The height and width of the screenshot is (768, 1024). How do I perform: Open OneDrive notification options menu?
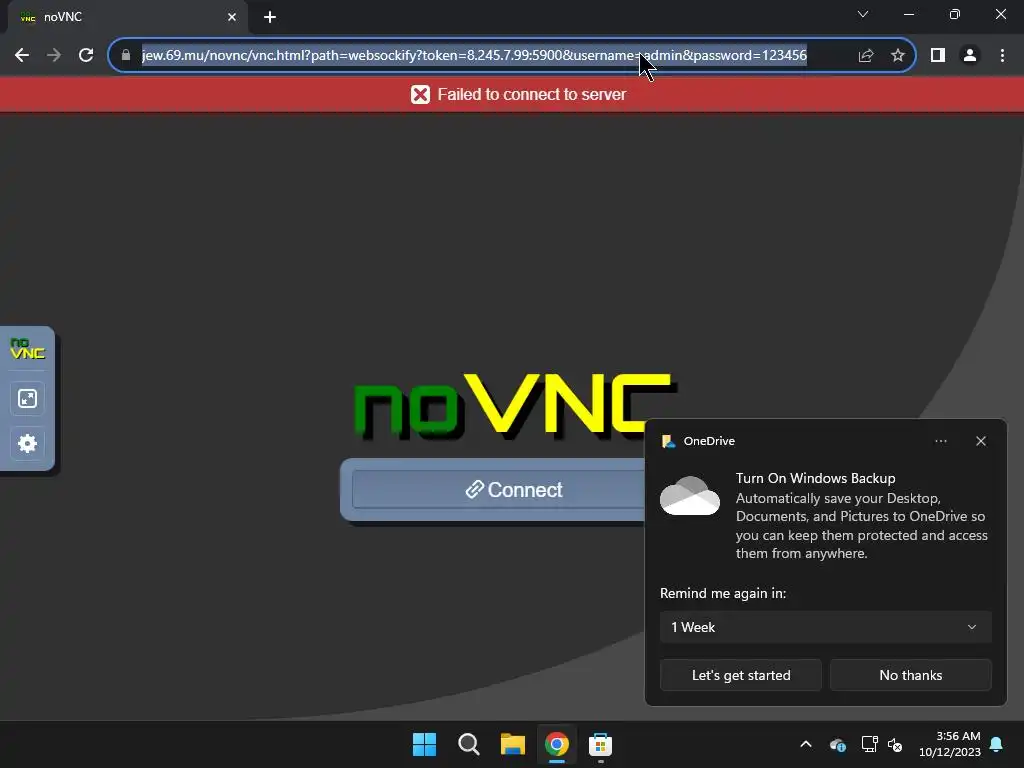pyautogui.click(x=940, y=441)
